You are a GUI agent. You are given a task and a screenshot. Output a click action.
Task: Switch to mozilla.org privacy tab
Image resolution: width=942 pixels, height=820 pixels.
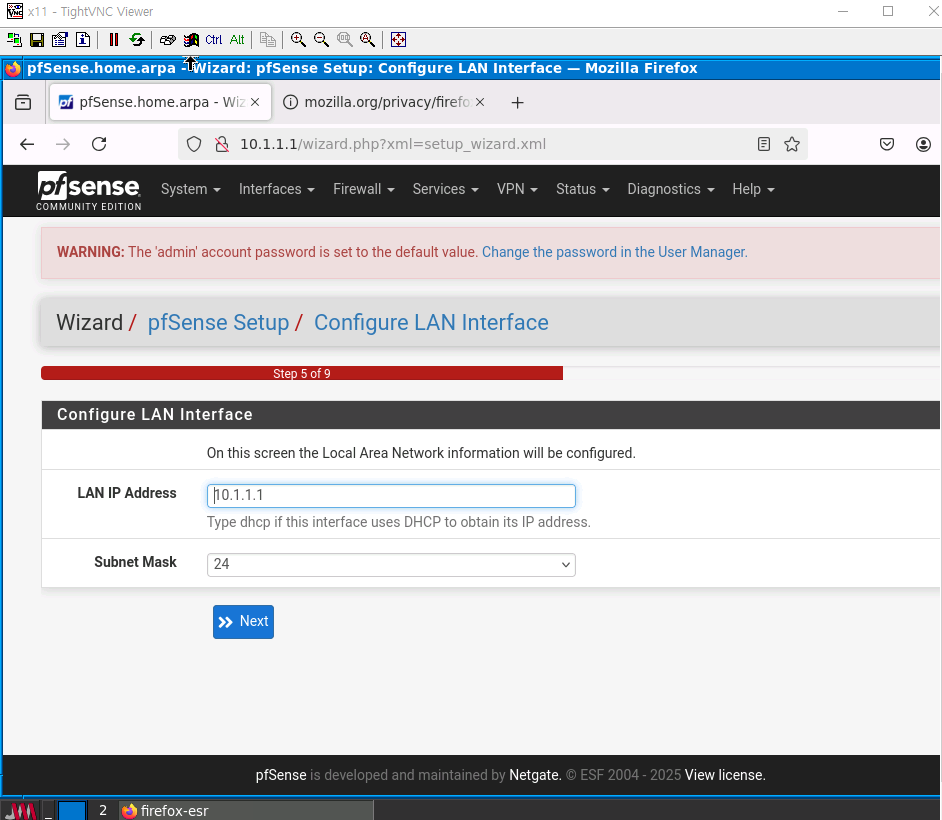pos(384,102)
